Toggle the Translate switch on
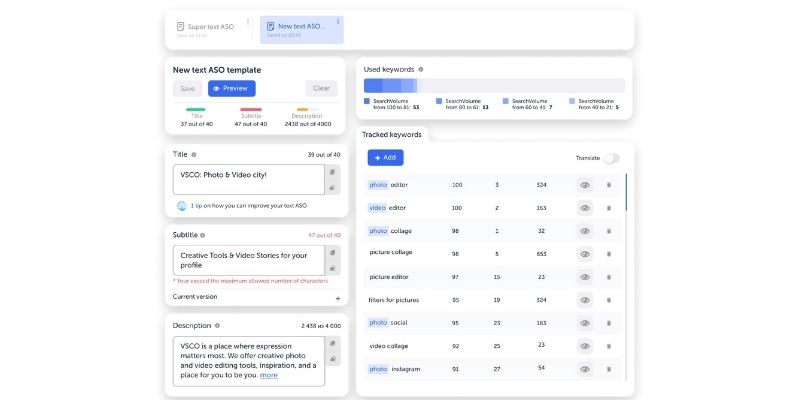The width and height of the screenshot is (800, 400). coord(610,158)
